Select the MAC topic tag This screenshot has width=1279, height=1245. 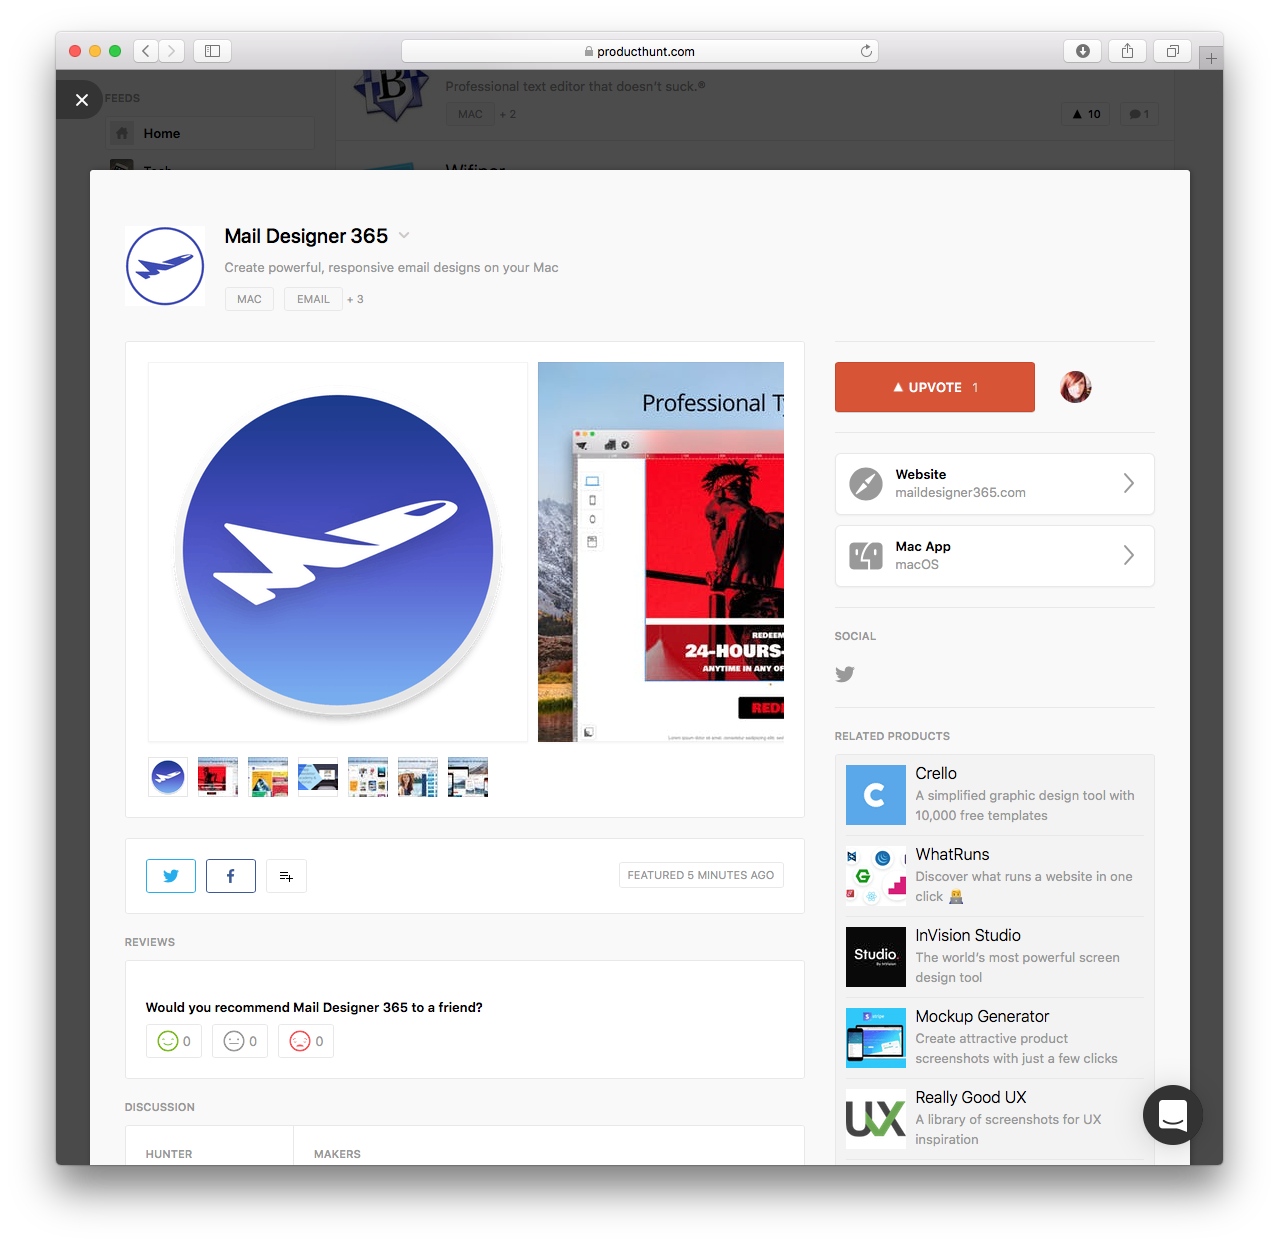tap(249, 299)
